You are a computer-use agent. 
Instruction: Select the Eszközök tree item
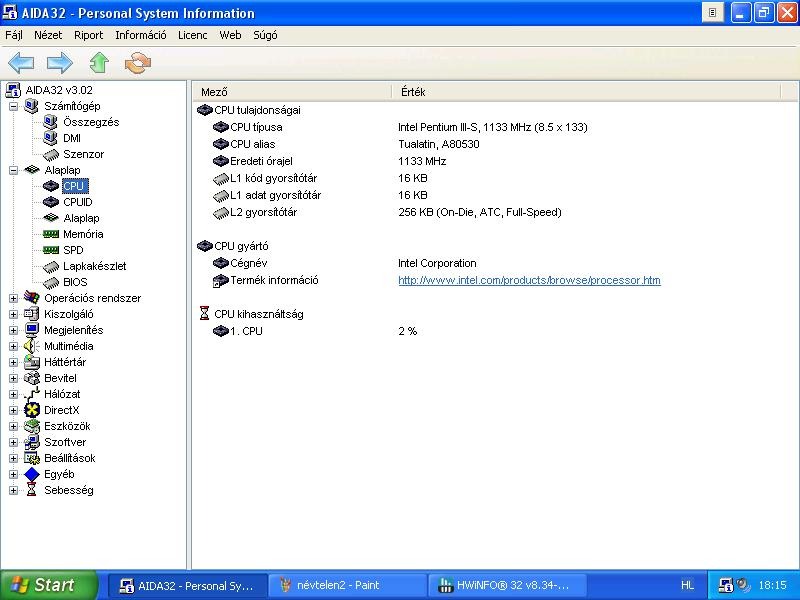tap(67, 427)
